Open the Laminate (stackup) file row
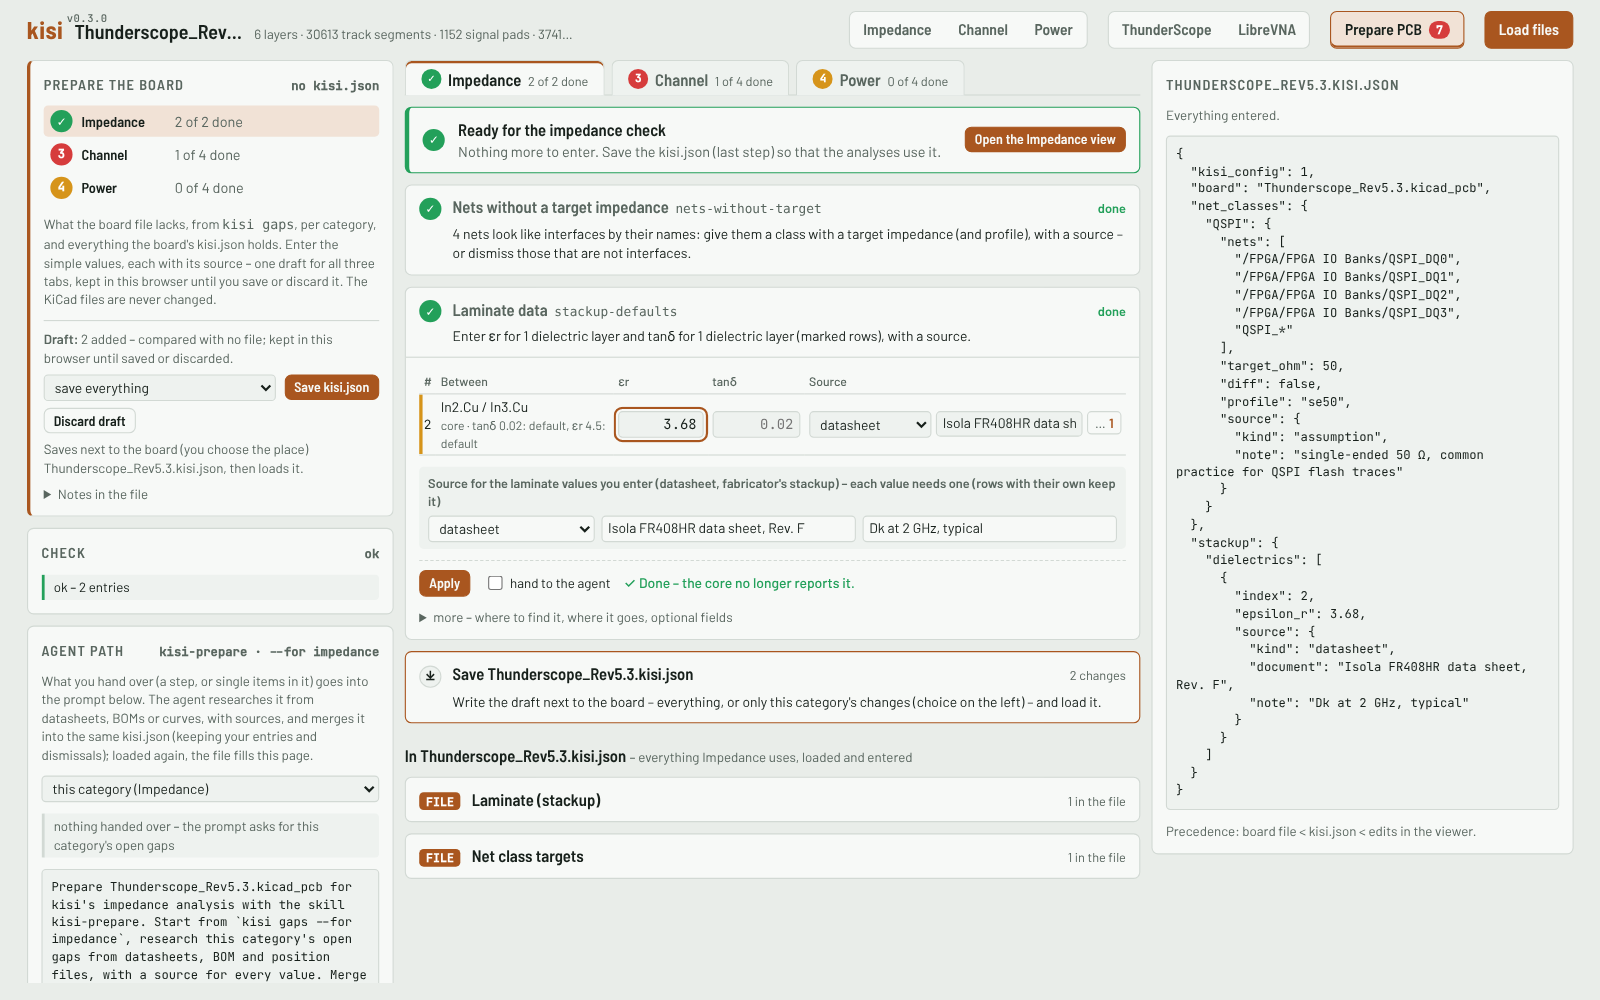 tap(772, 801)
